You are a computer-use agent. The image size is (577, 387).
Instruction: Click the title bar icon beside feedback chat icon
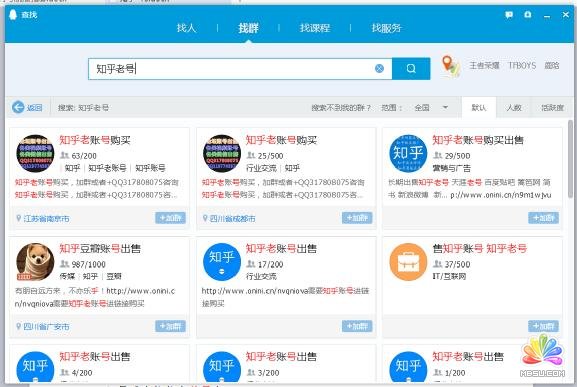[528, 15]
